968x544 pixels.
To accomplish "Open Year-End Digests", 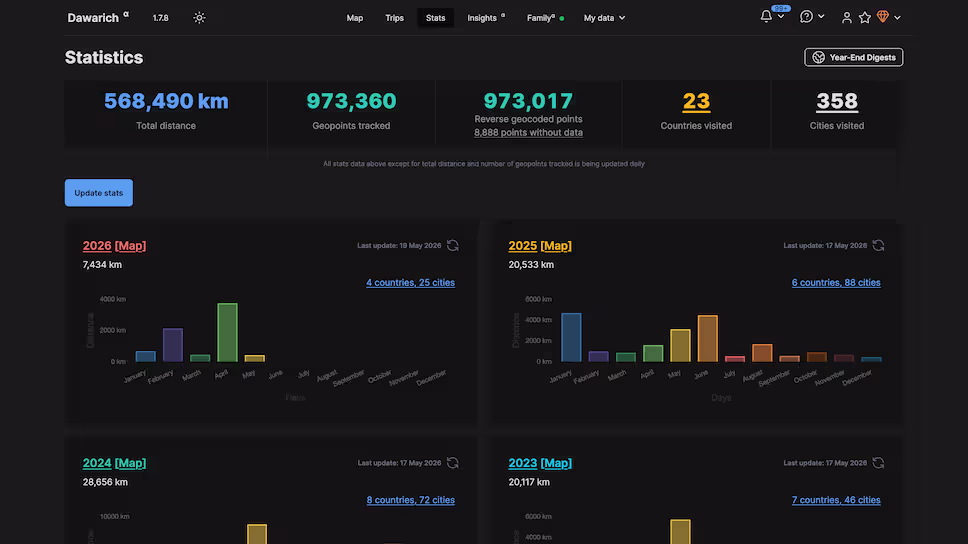I will 854,57.
